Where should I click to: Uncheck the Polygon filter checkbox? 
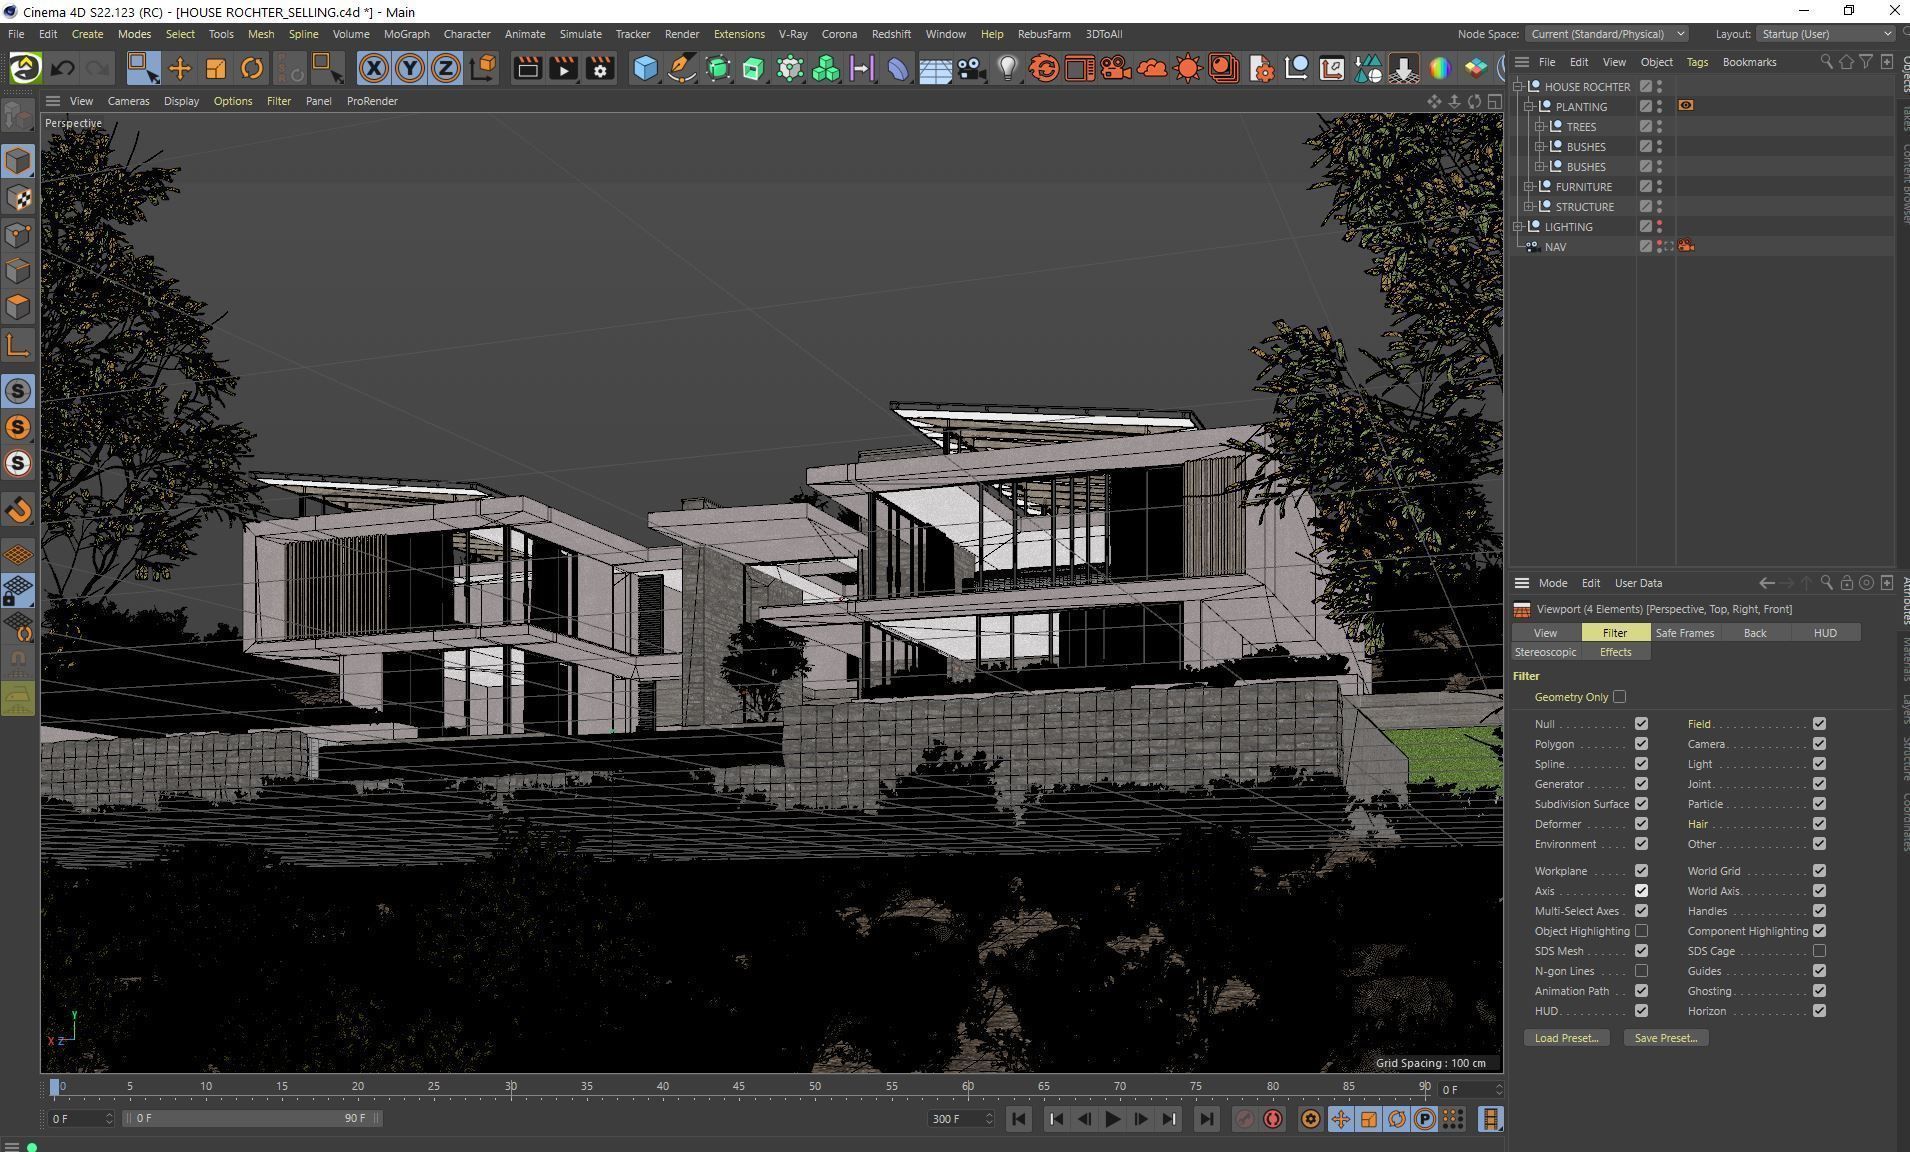[1641, 744]
